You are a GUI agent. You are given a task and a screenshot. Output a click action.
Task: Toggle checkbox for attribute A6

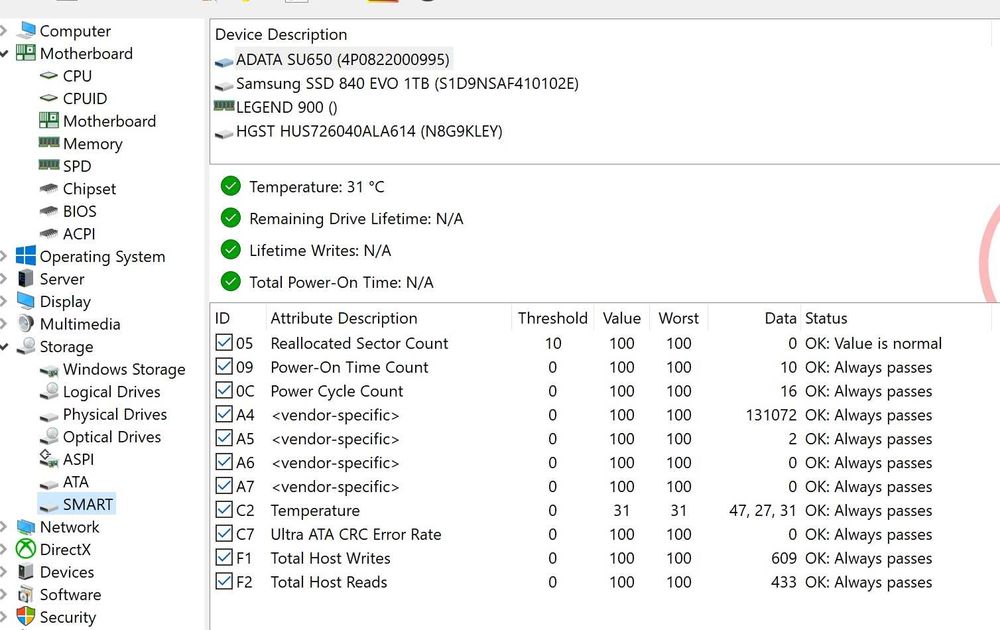pyautogui.click(x=224, y=462)
